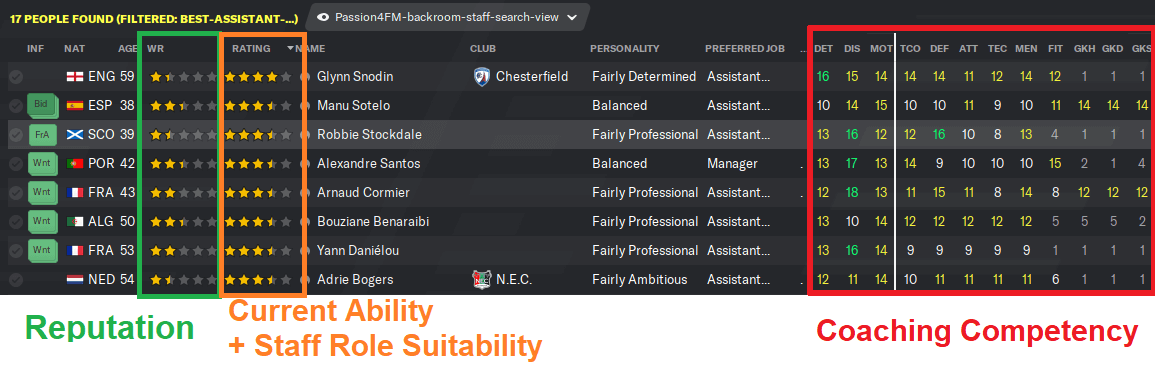Click the Wnt status icon for Alexandre Santos
The width and height of the screenshot is (1155, 368).
(x=41, y=163)
